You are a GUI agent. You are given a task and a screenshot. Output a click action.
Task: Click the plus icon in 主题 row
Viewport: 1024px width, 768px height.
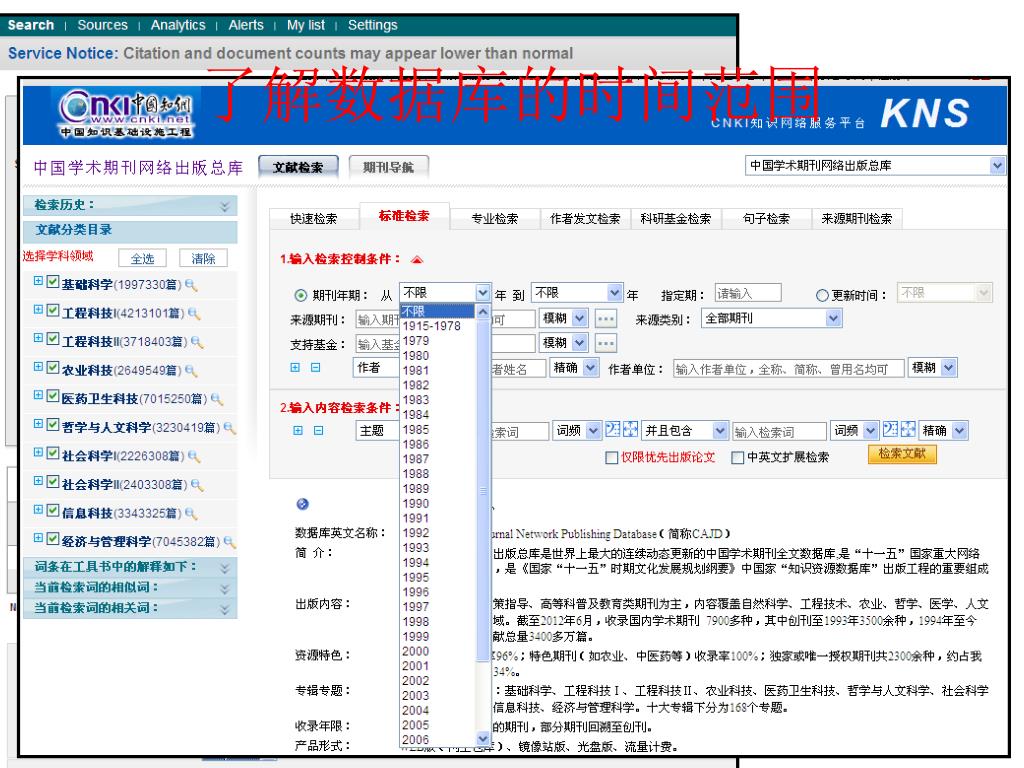[x=298, y=430]
